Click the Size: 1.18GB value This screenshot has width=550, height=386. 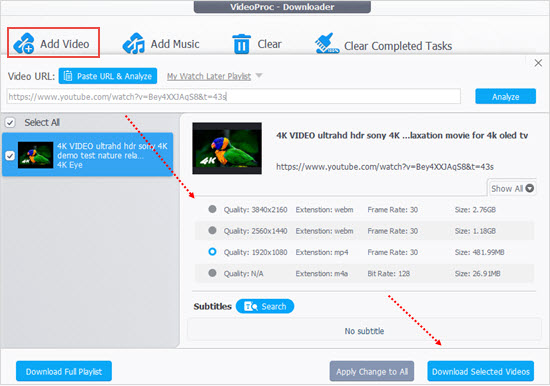pyautogui.click(x=475, y=231)
